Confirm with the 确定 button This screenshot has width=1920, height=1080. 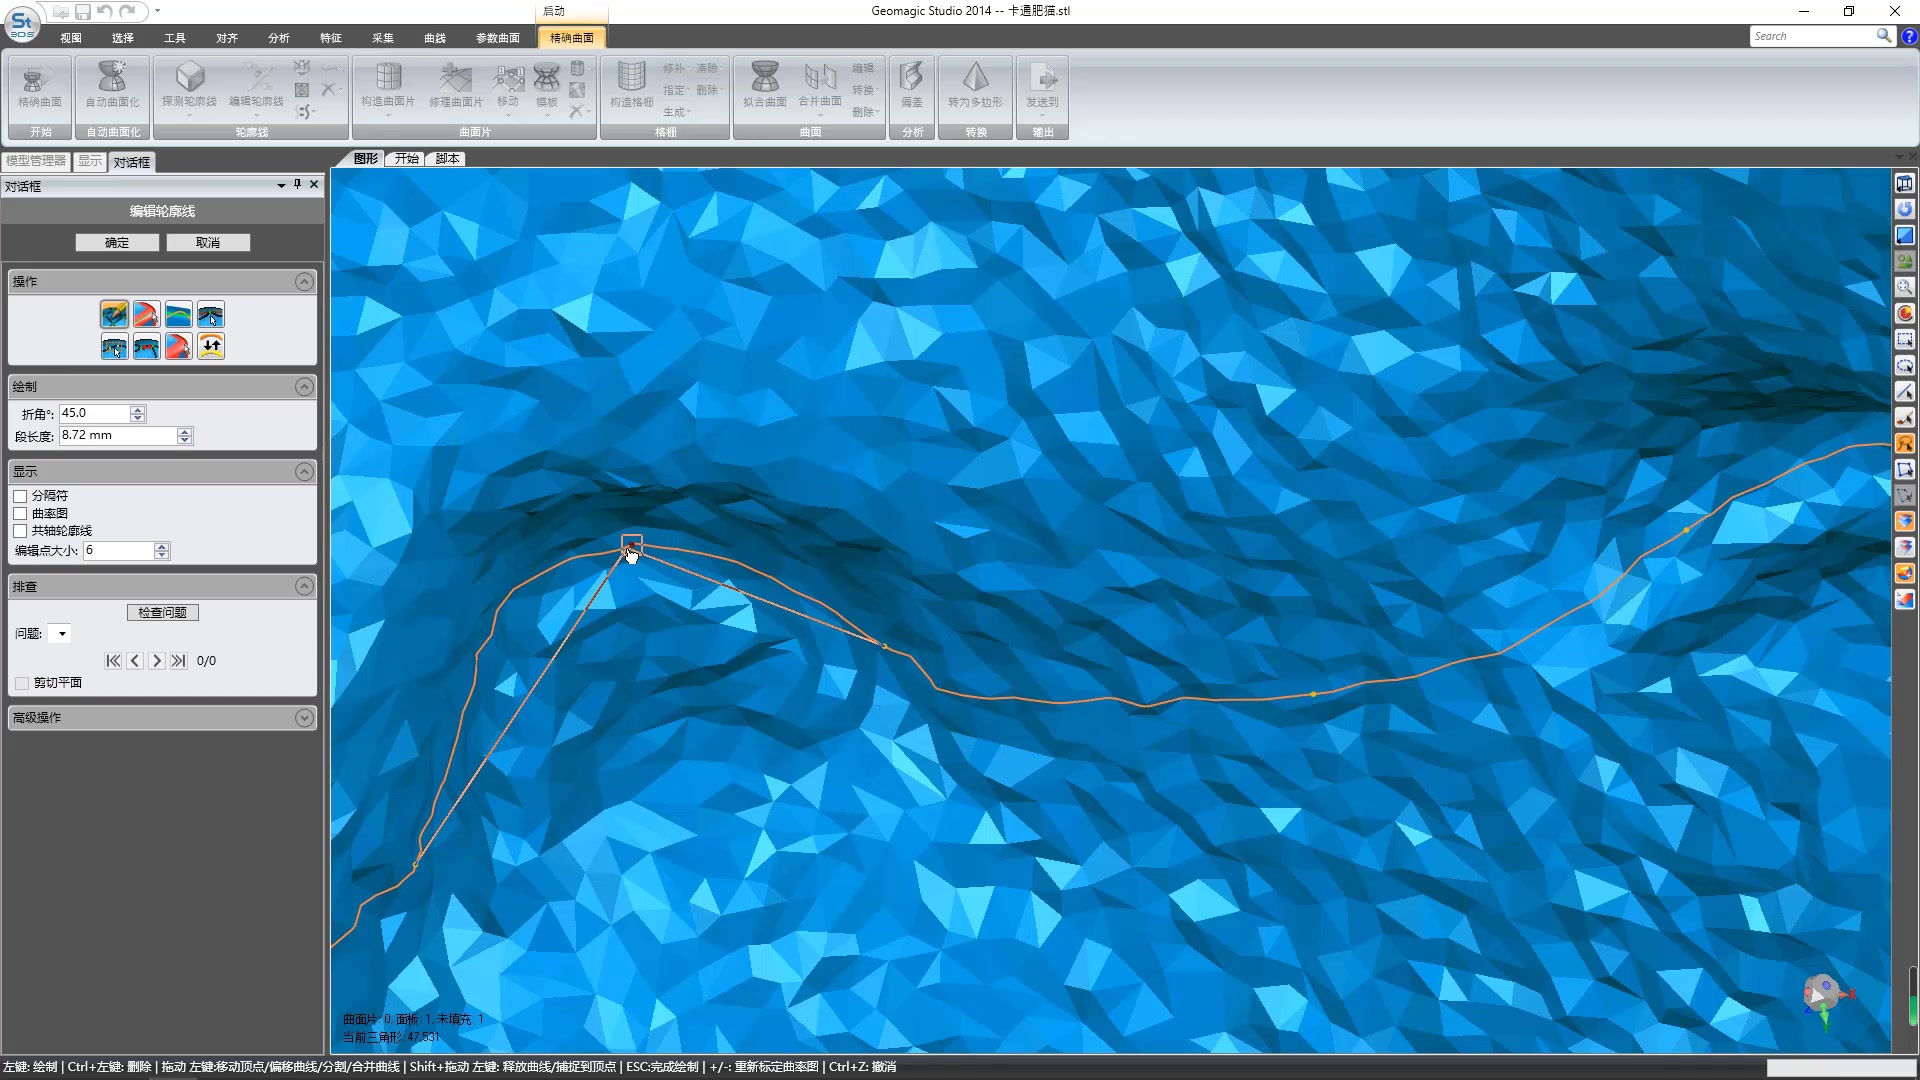[117, 243]
